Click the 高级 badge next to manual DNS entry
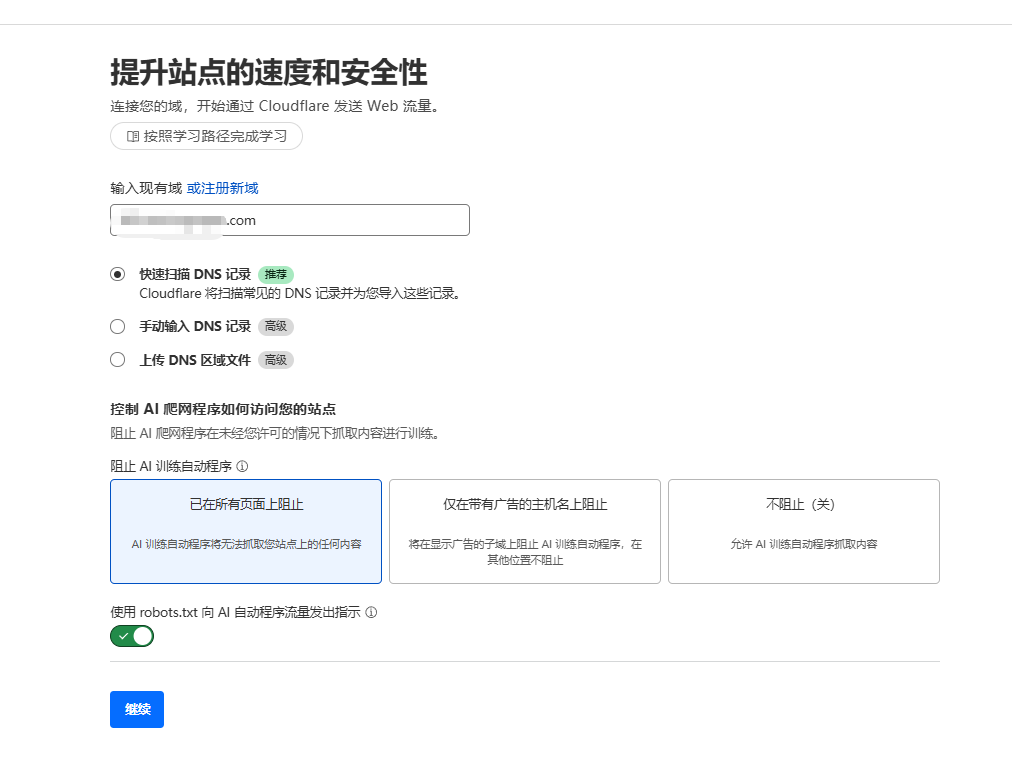This screenshot has height=773, width=1012. pos(275,326)
